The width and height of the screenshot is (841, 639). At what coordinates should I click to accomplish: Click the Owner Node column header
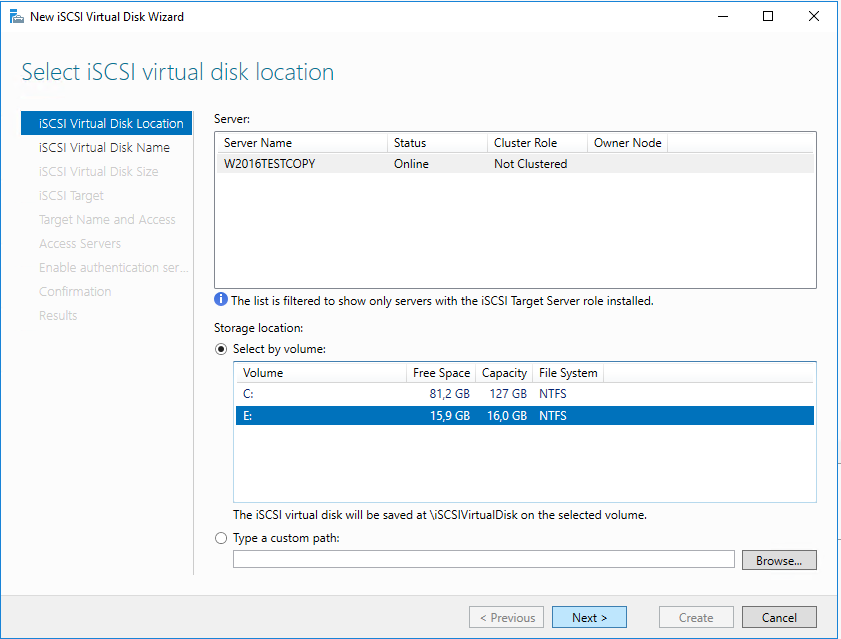627,143
